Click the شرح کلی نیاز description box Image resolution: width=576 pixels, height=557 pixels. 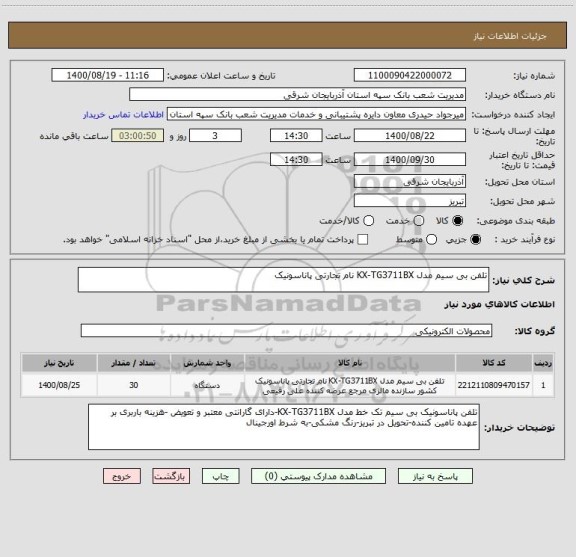click(283, 280)
